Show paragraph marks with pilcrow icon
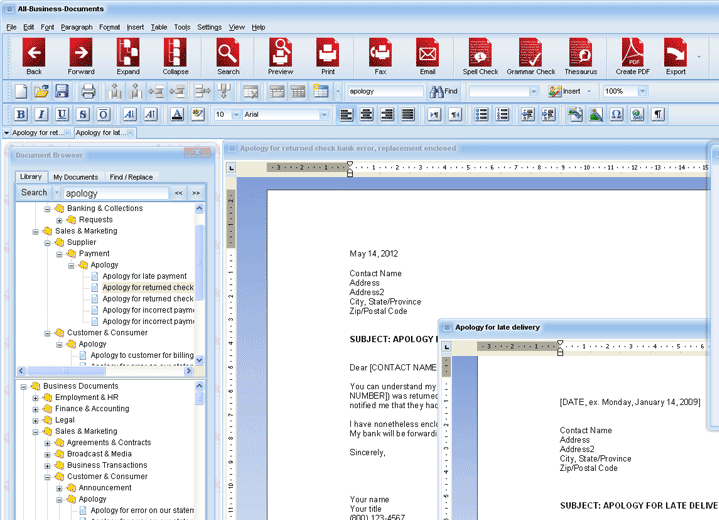The width and height of the screenshot is (719, 520). pyautogui.click(x=658, y=114)
